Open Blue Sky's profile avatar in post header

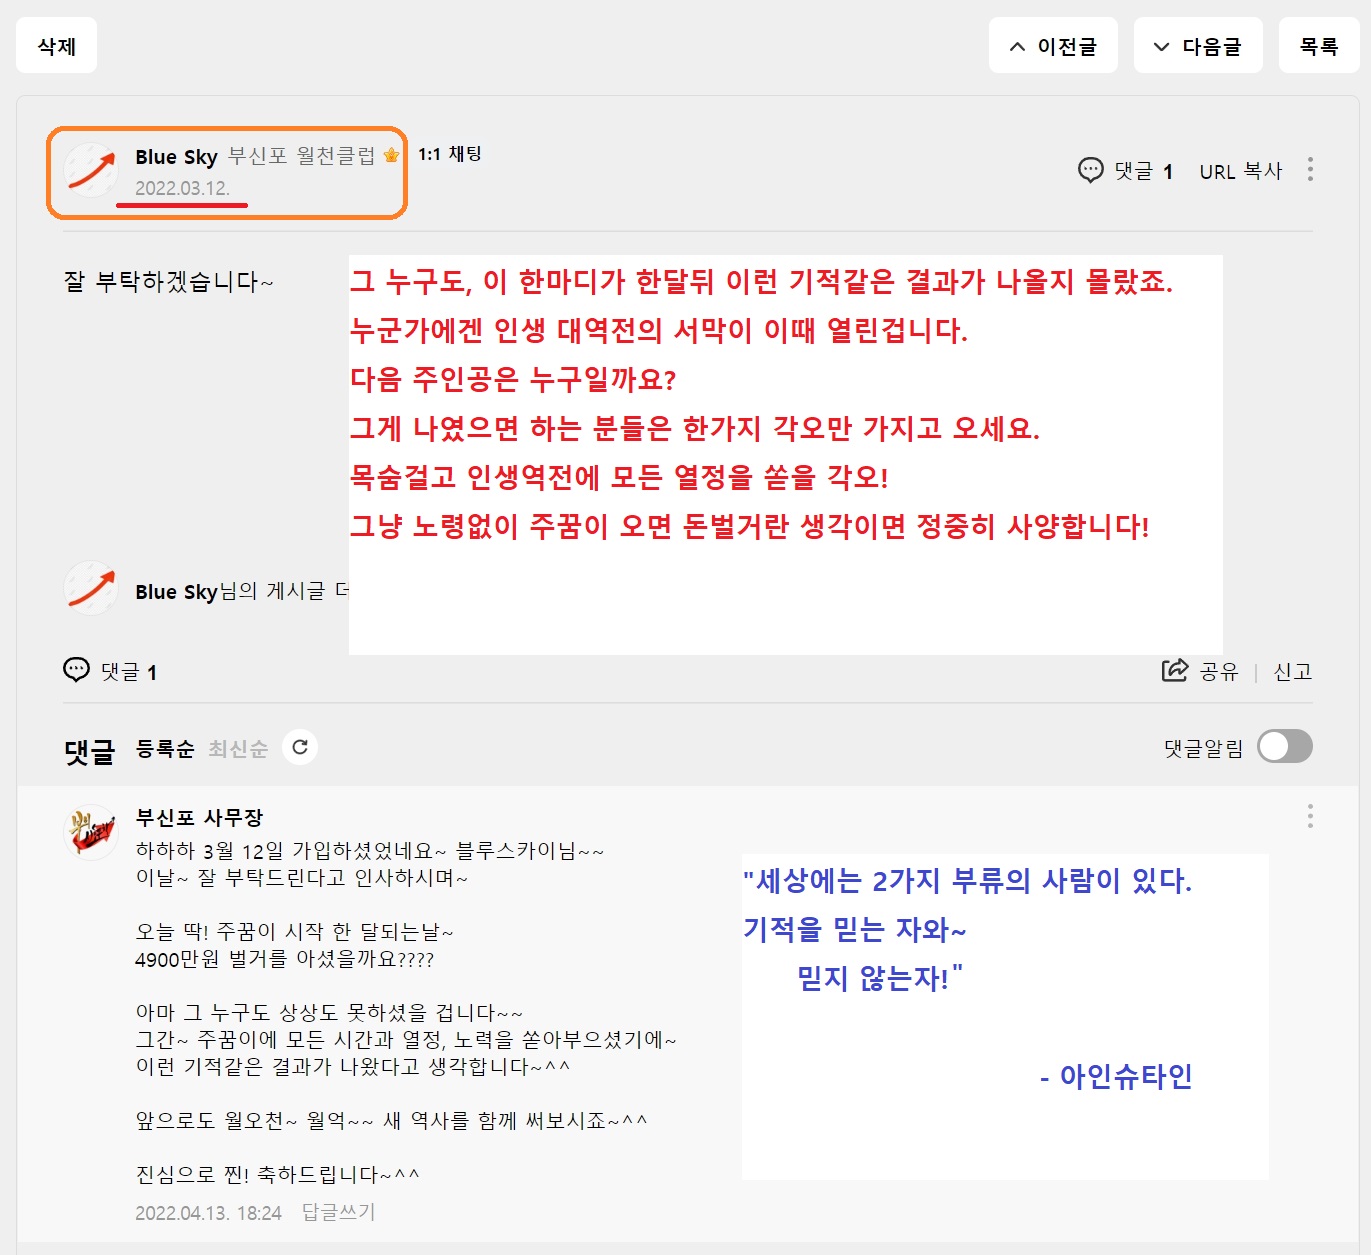tap(91, 170)
